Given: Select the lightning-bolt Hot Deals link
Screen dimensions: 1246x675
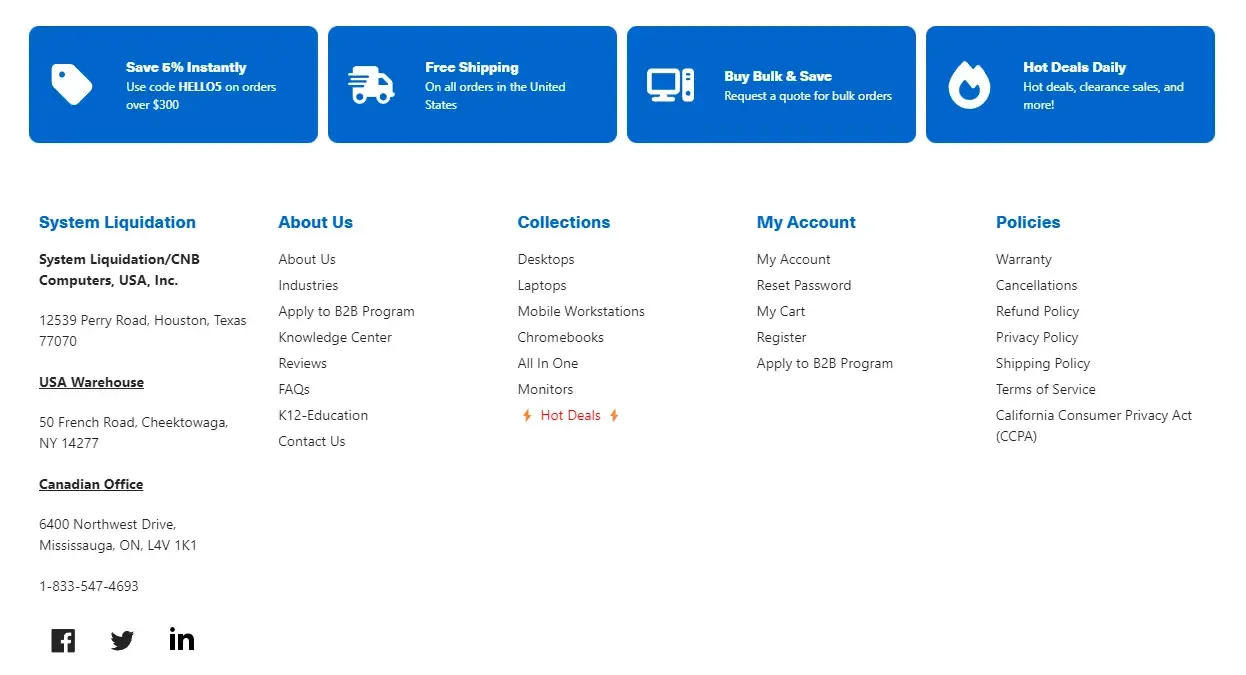Looking at the screenshot, I should pos(569,415).
